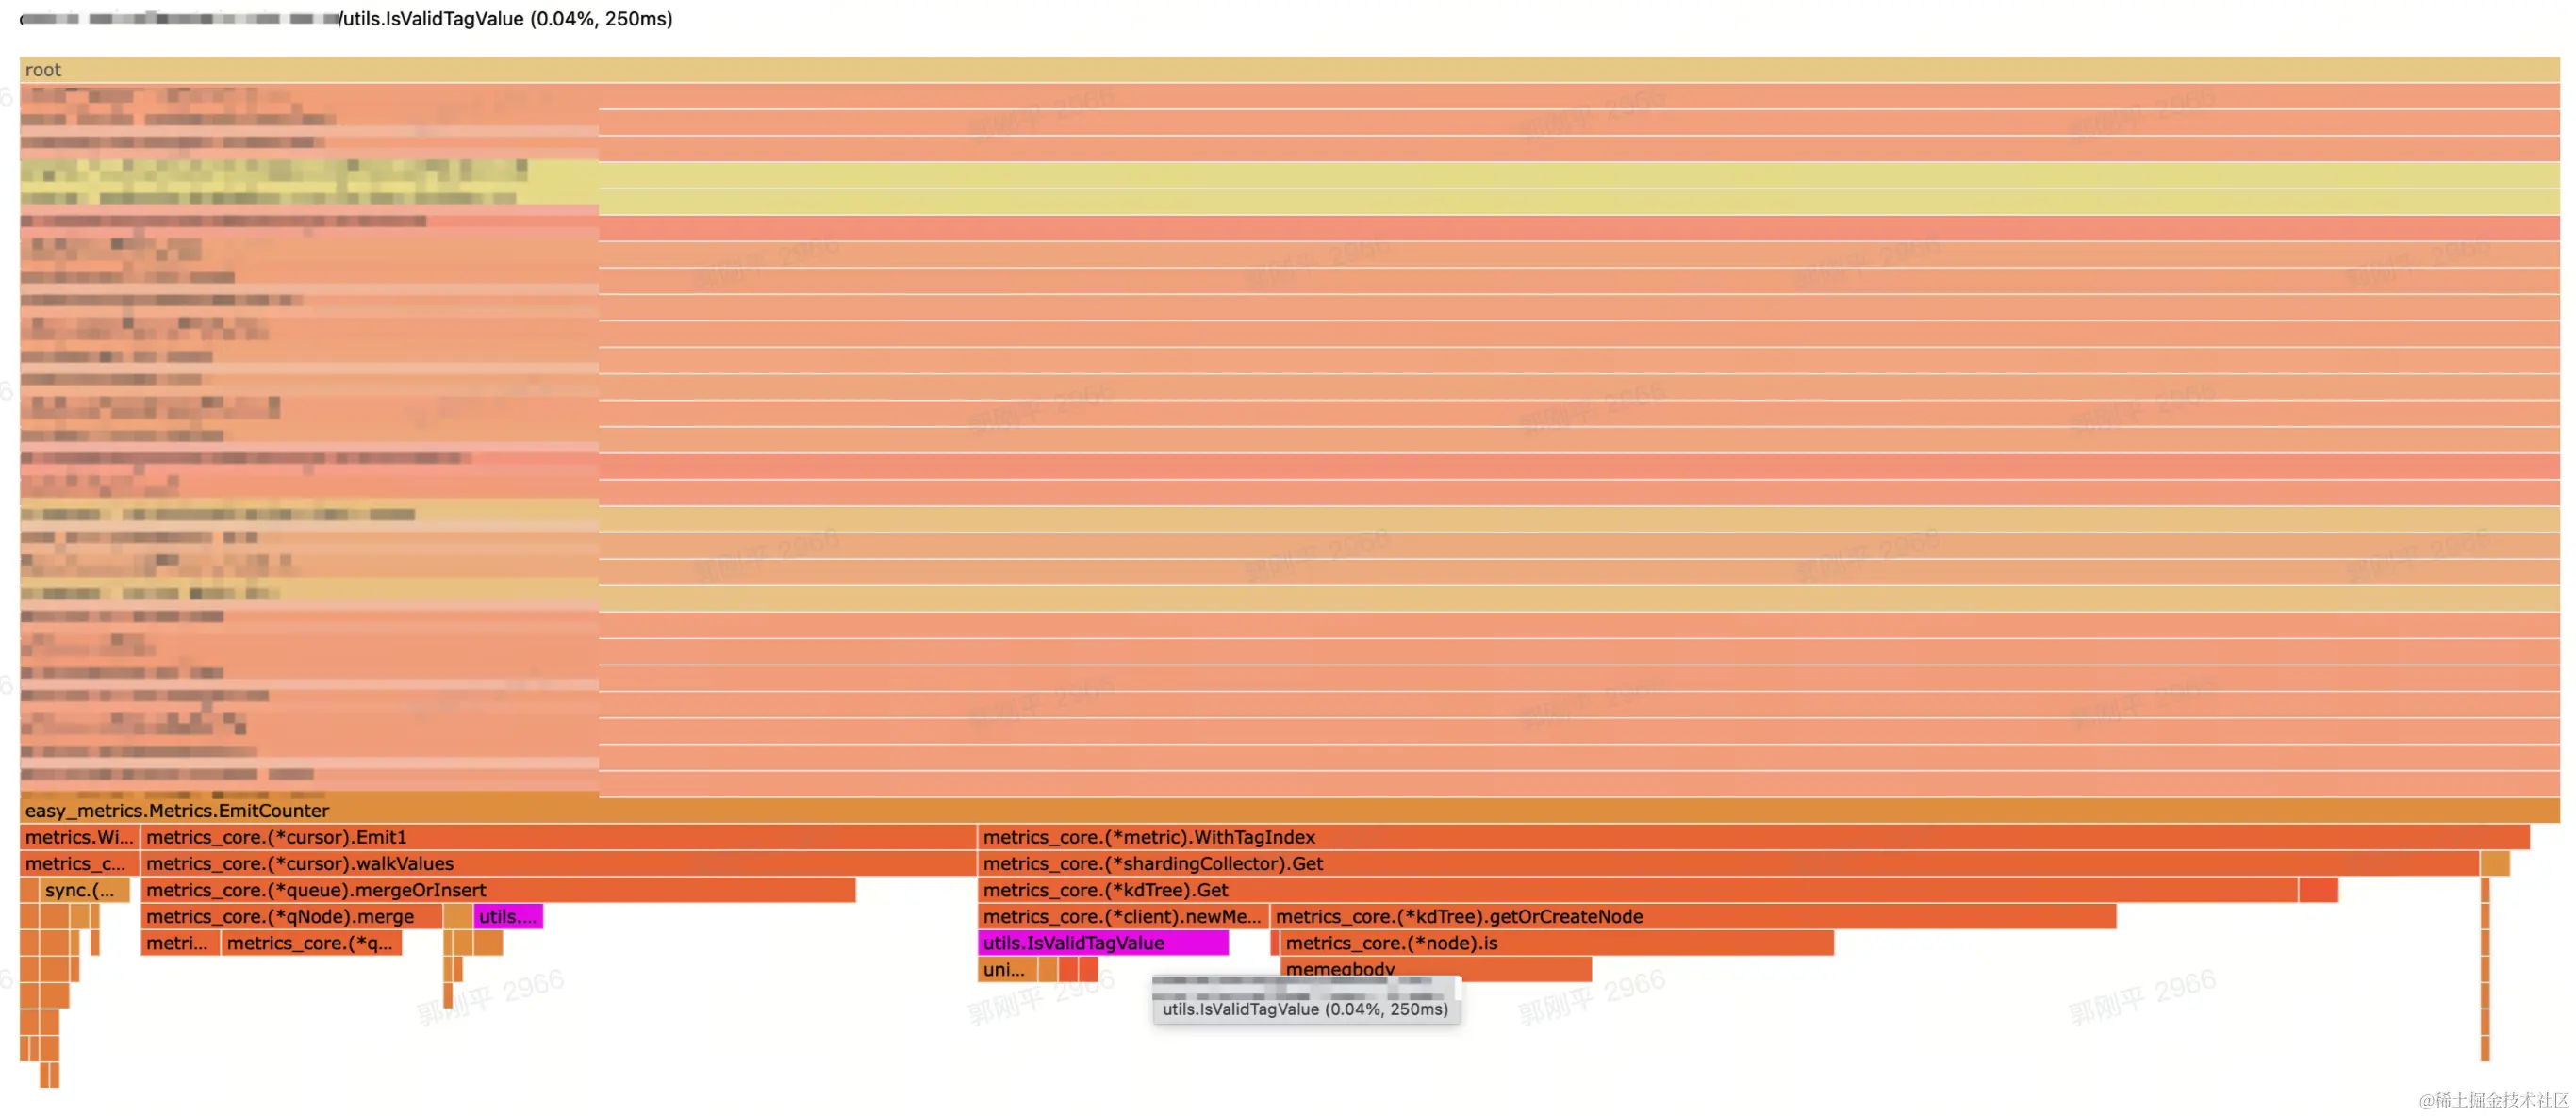Click the highlighted utils.IsValidTagValue frame

click(x=1103, y=943)
